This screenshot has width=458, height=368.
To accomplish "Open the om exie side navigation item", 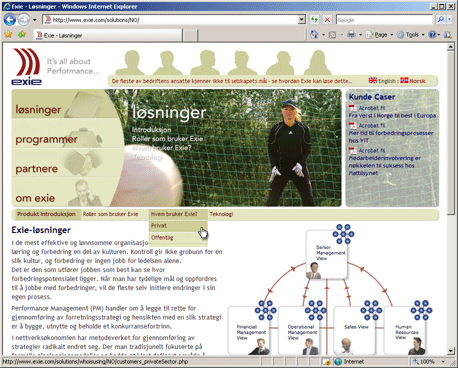I will point(35,198).
